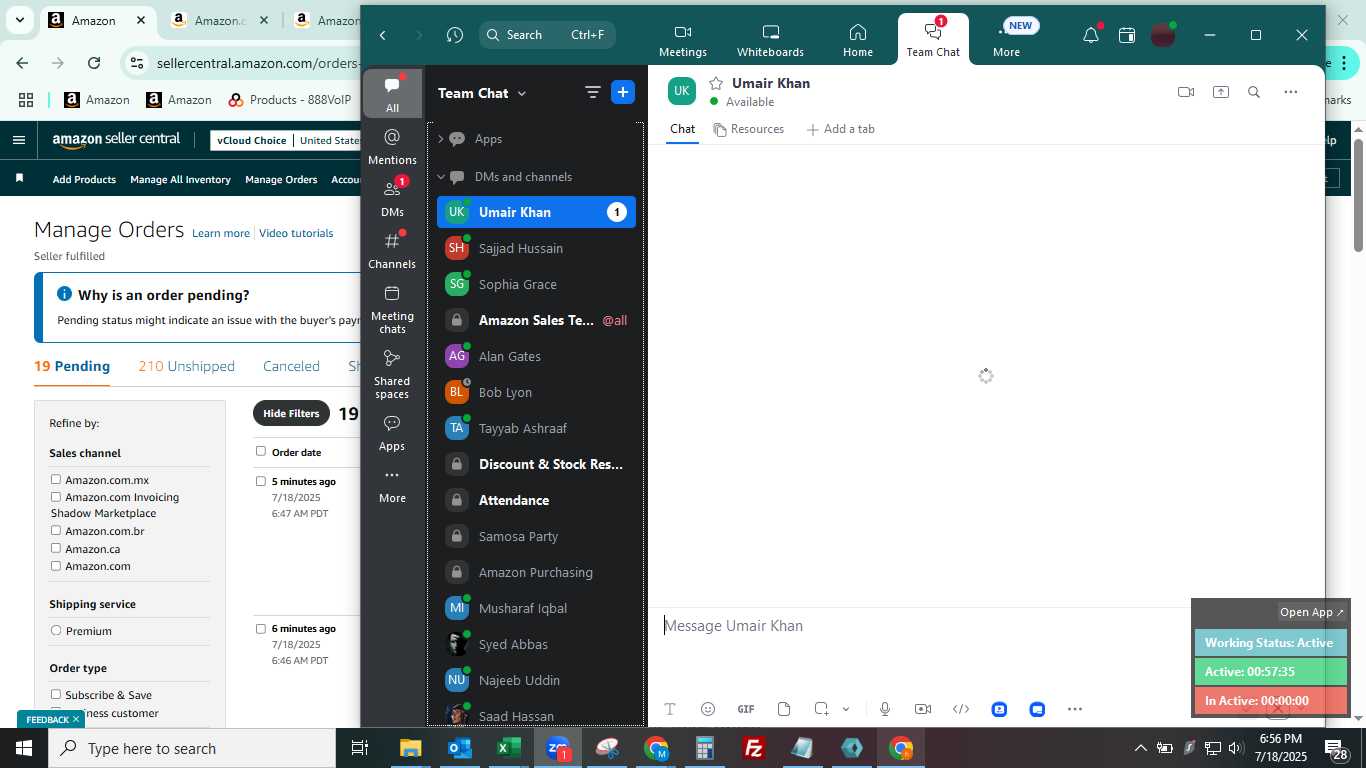This screenshot has width=1366, height=768.
Task: Click the blue new chat plus button
Action: tap(622, 92)
